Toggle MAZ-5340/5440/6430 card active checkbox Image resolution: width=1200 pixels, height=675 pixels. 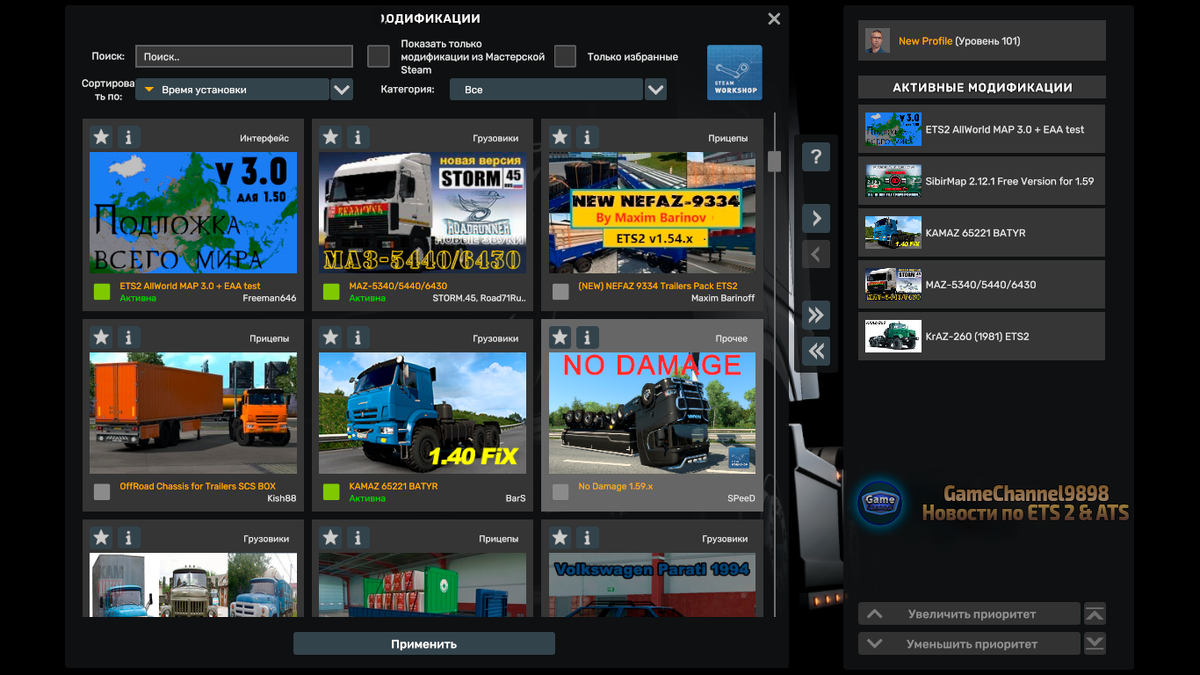point(331,292)
